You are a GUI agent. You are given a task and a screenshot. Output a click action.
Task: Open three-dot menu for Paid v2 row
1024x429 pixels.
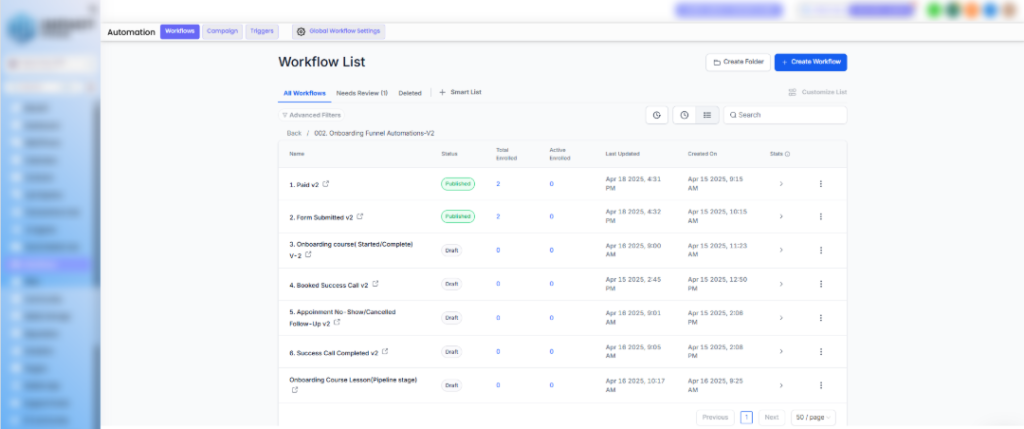[820, 184]
